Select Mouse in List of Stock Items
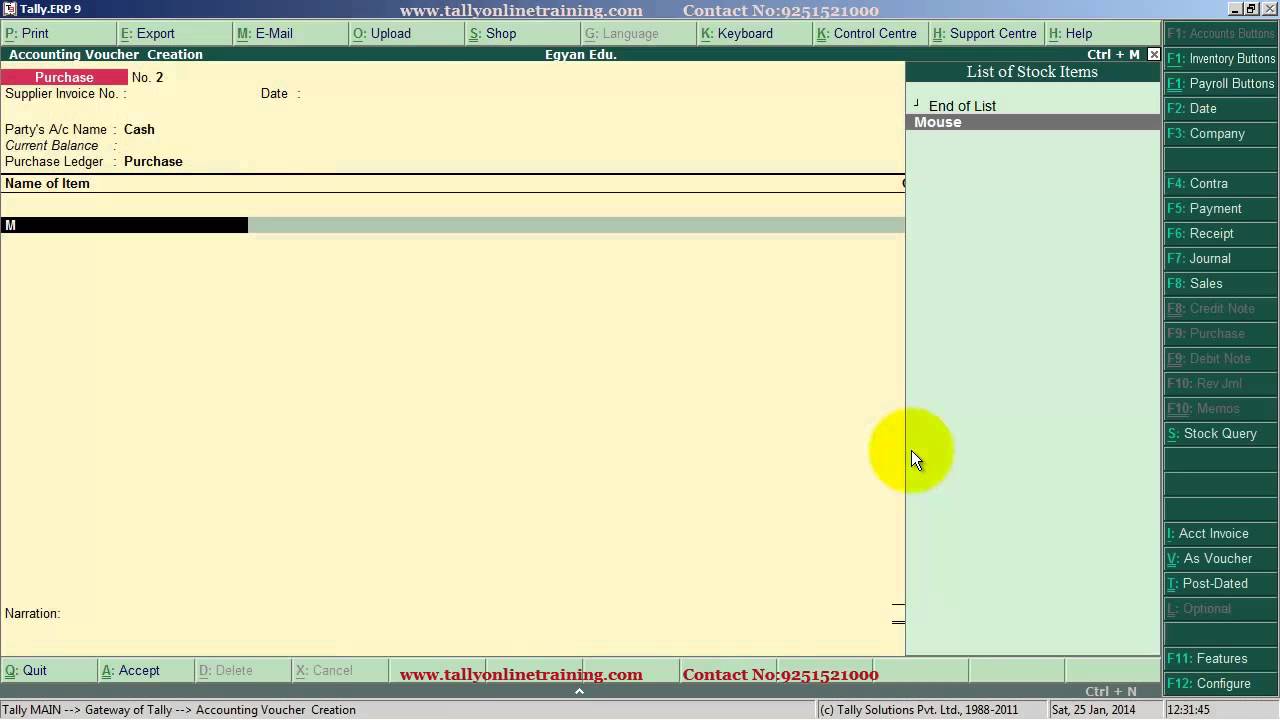The width and height of the screenshot is (1280, 720). (x=1033, y=122)
